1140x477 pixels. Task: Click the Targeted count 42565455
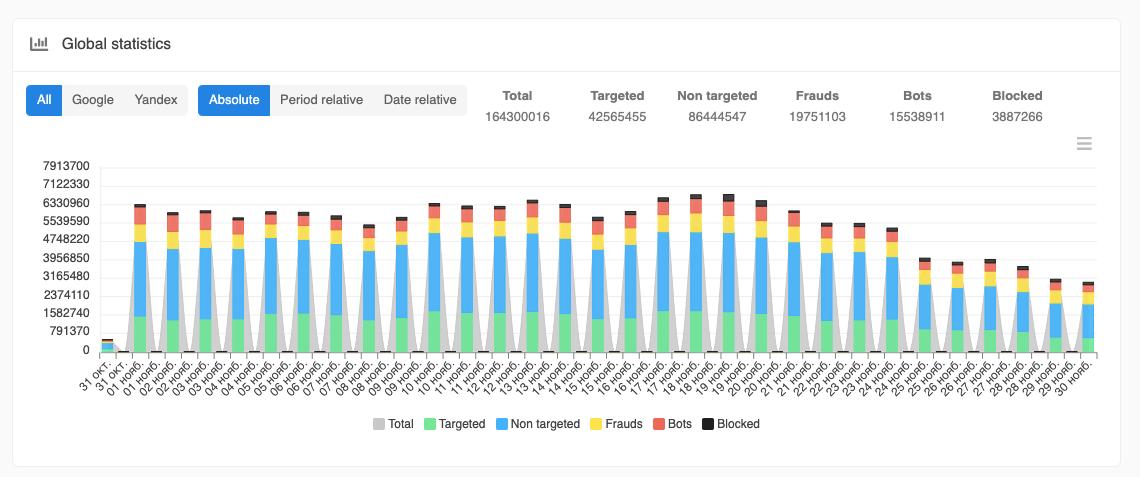pos(617,117)
